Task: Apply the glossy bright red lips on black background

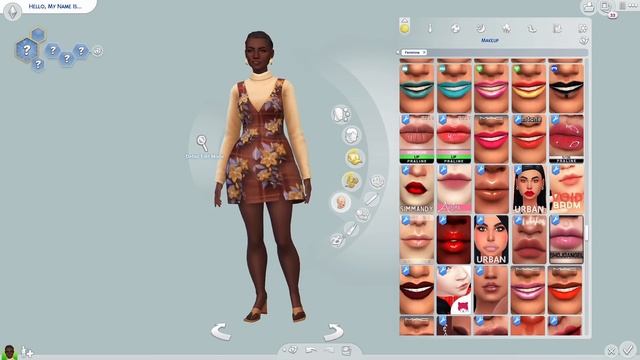Action: coord(454,240)
